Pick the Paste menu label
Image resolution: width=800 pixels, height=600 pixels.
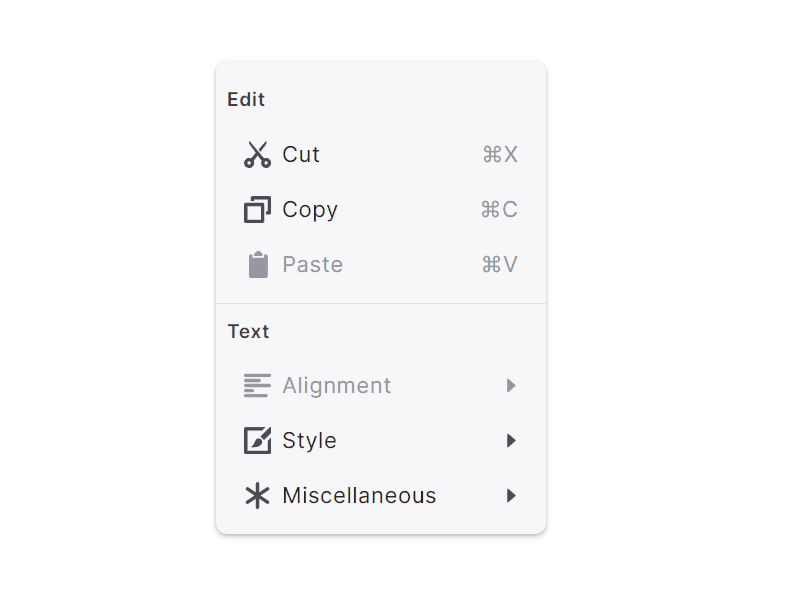coord(312,265)
